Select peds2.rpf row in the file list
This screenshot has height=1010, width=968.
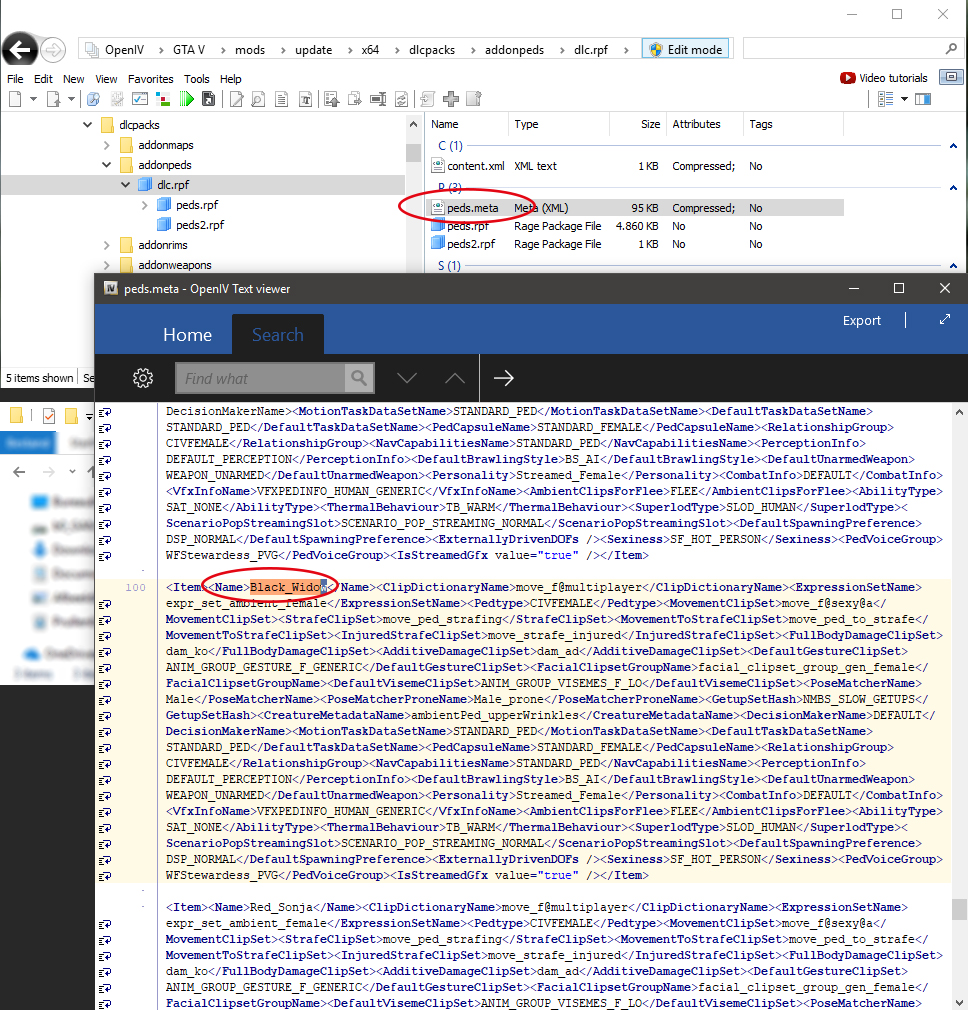(x=637, y=244)
